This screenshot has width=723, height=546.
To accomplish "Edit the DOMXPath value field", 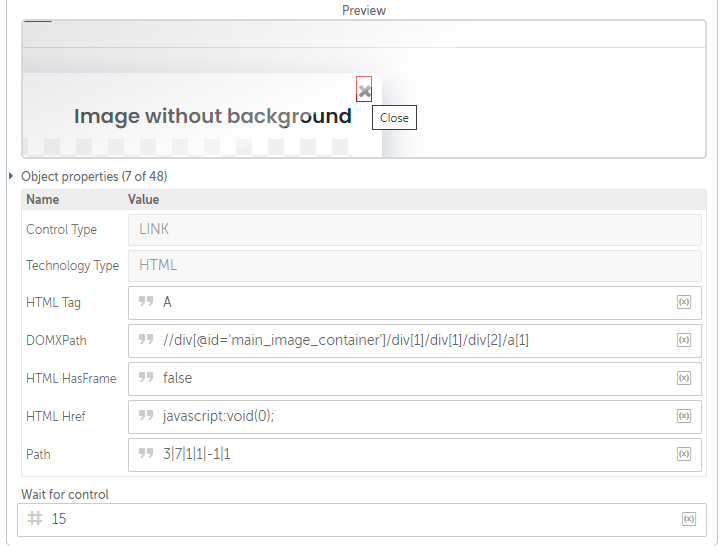I will click(x=415, y=341).
